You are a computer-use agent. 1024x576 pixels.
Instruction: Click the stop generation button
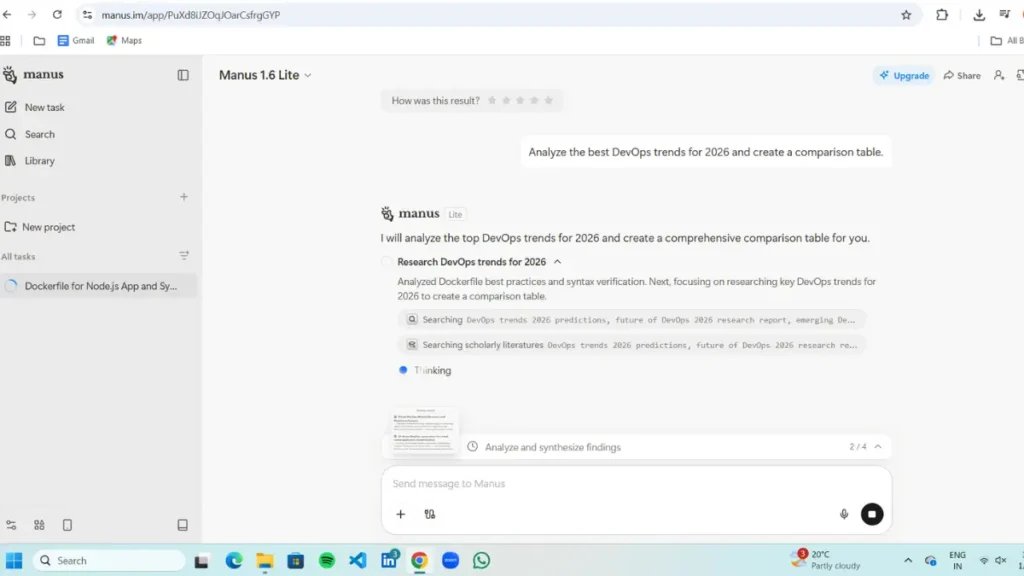click(x=872, y=514)
